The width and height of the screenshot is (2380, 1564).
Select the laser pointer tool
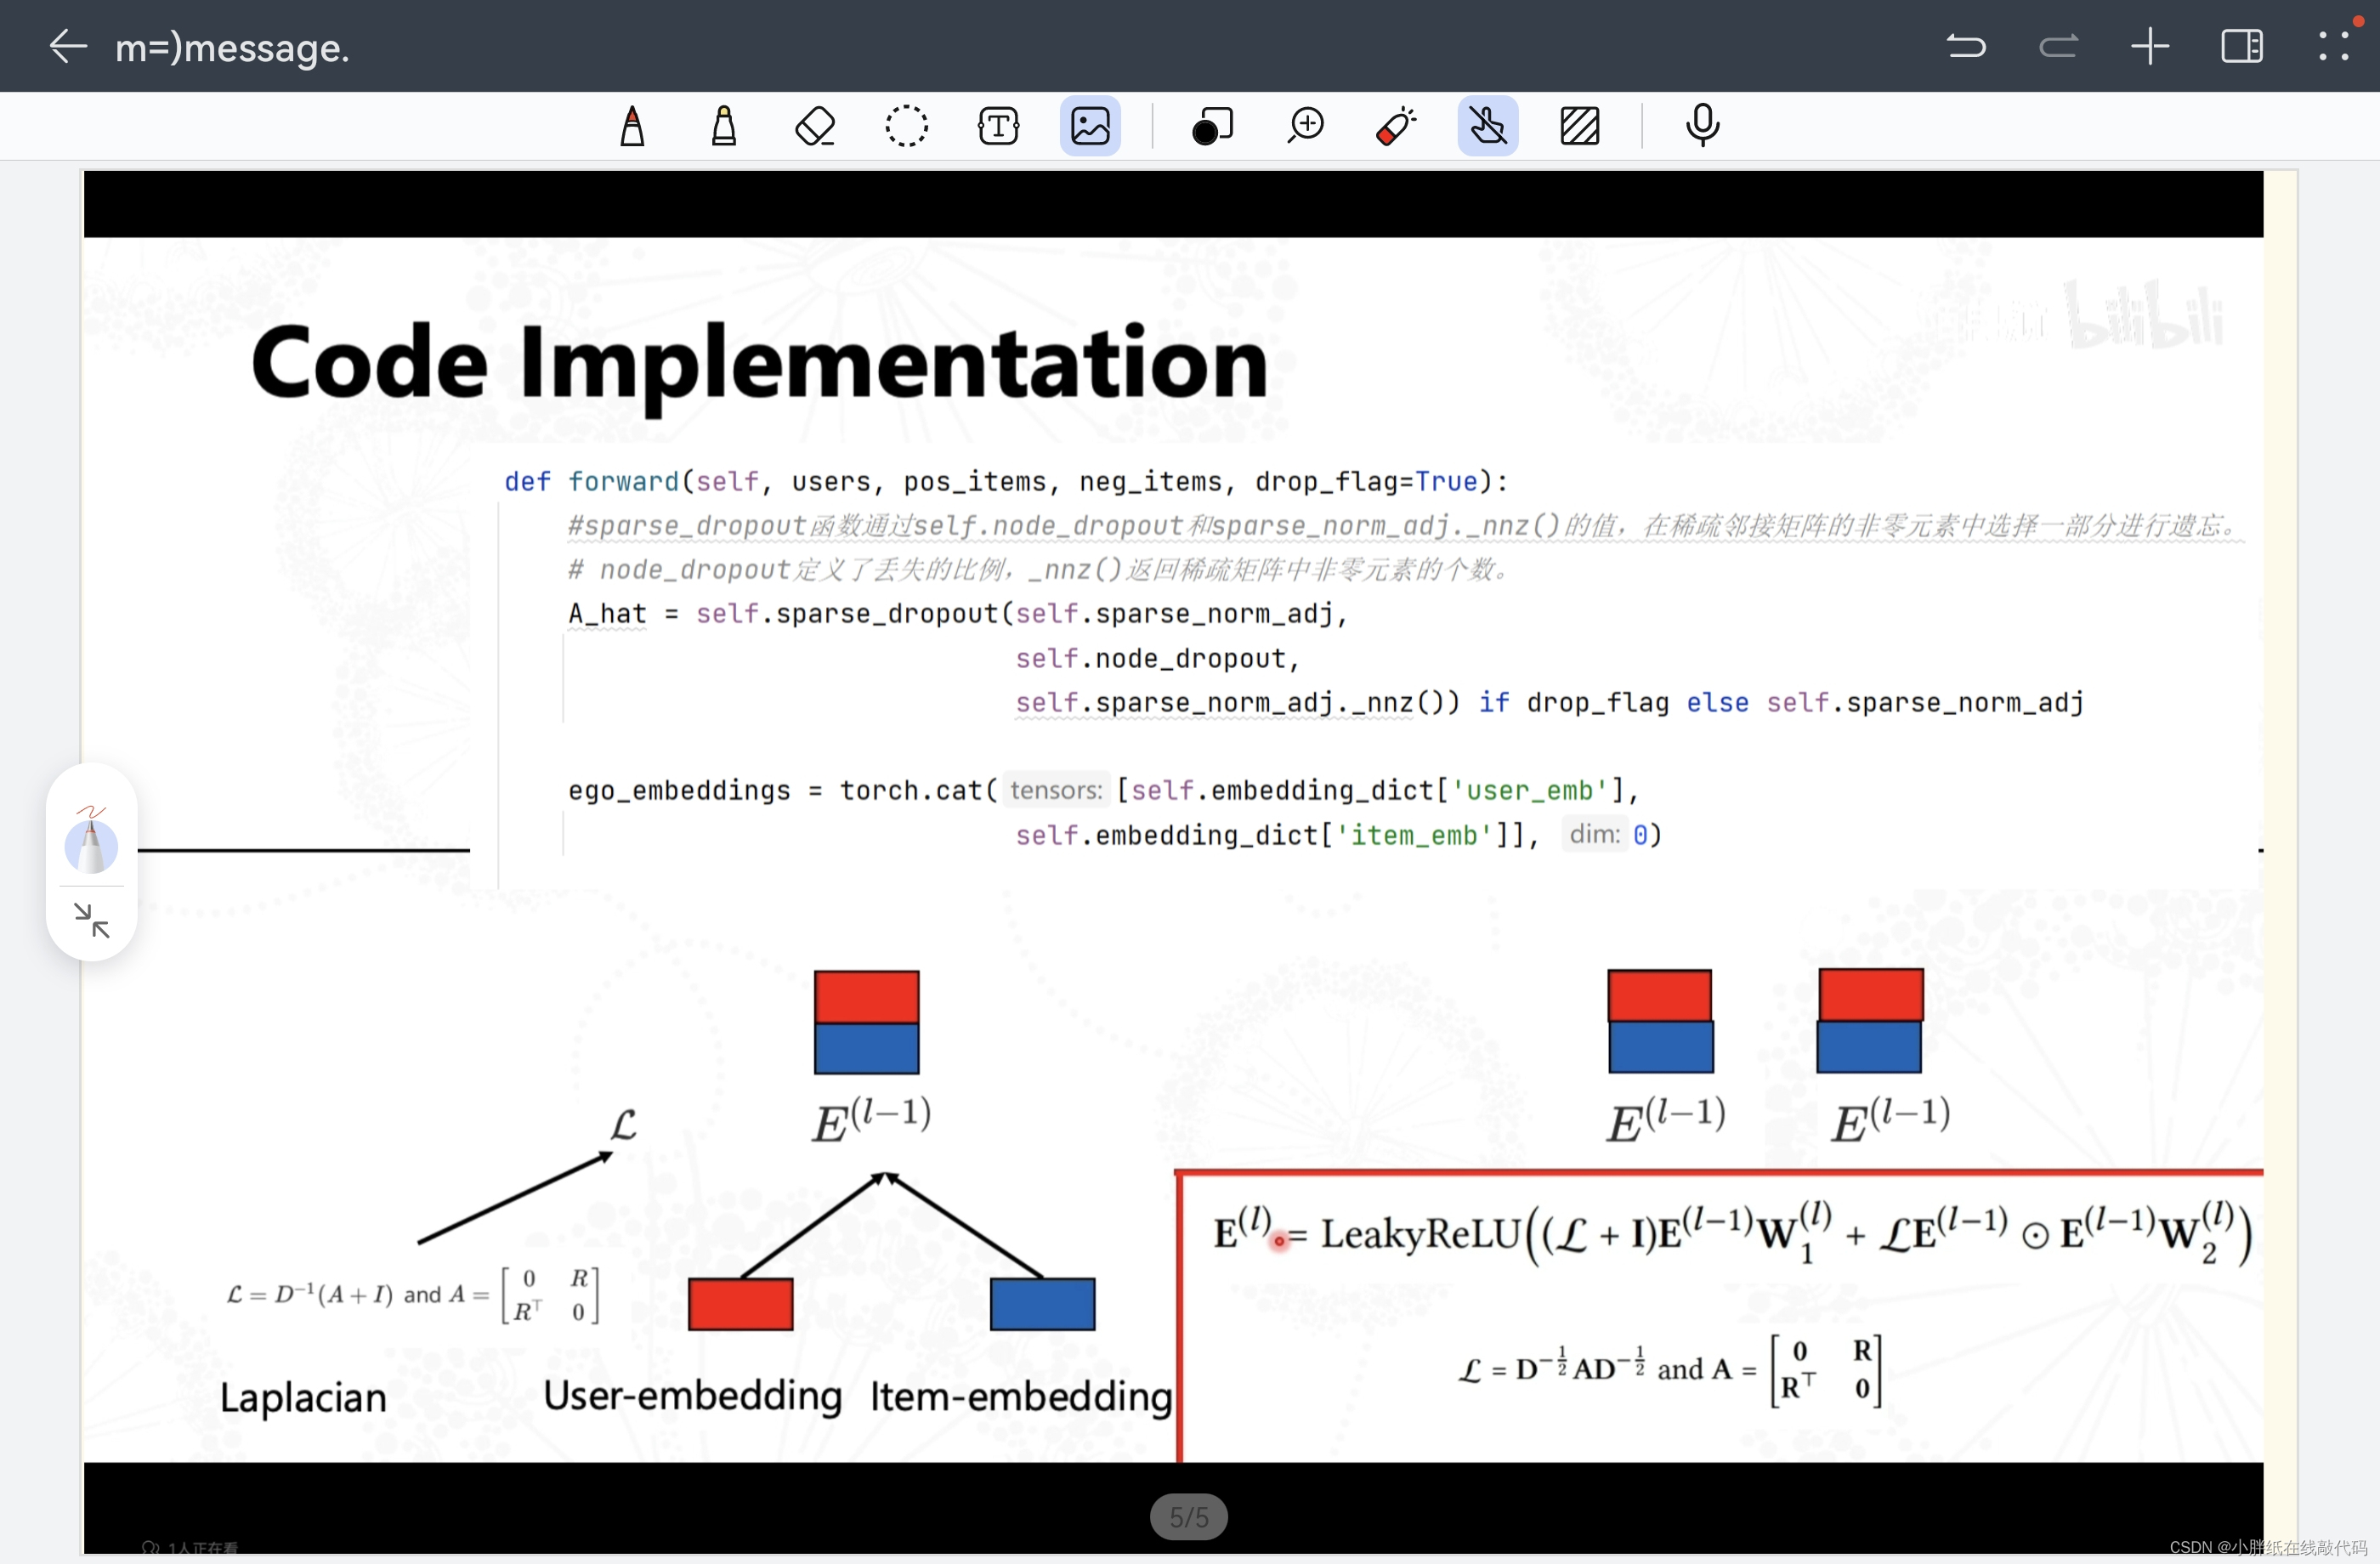coord(1396,127)
